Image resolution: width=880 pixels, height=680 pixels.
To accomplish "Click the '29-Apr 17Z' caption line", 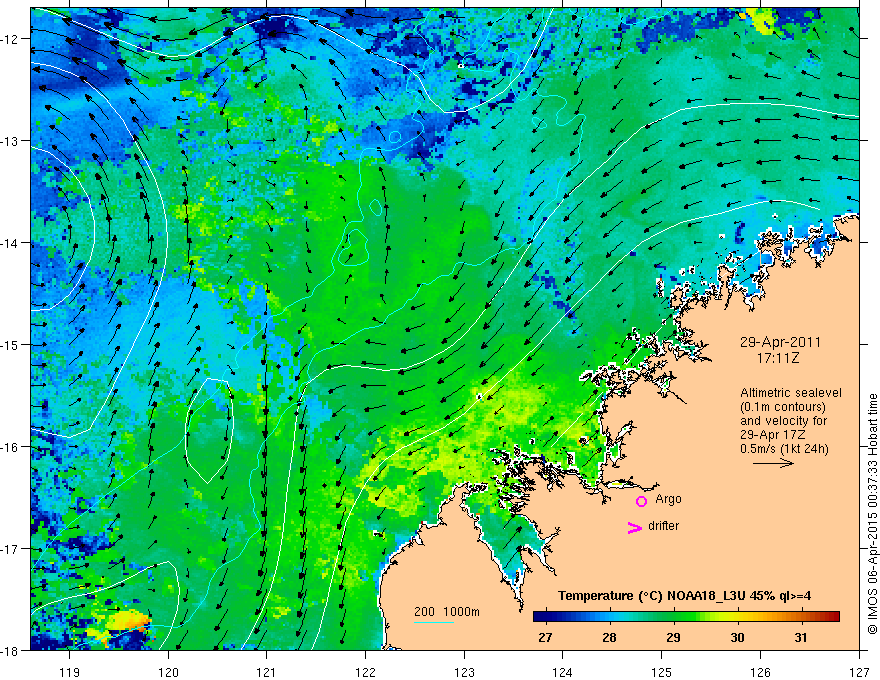I will pos(773,435).
